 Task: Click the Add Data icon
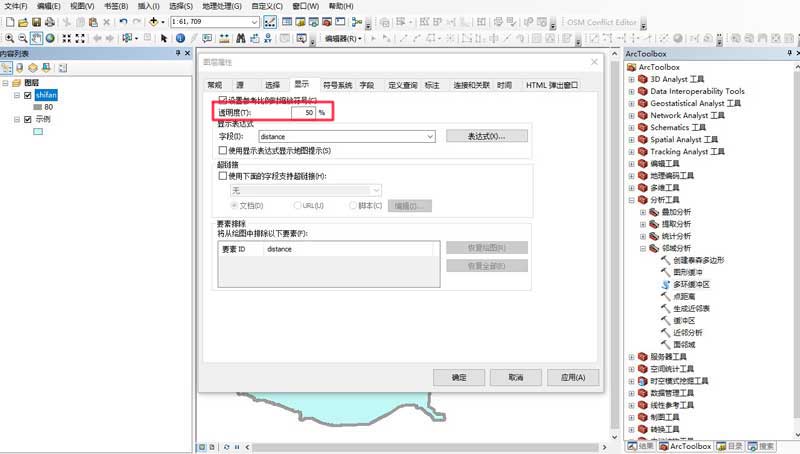(153, 22)
